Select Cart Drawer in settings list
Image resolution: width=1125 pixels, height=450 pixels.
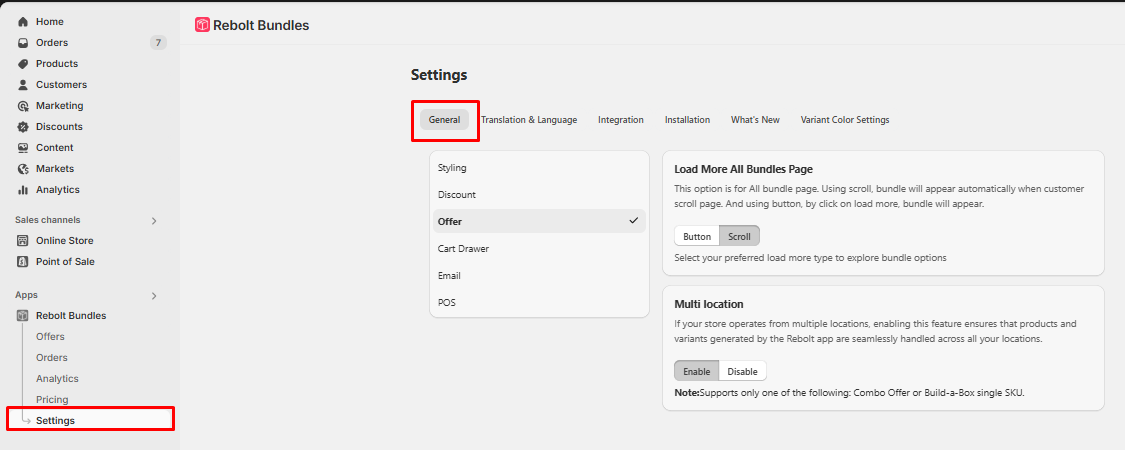click(x=540, y=248)
